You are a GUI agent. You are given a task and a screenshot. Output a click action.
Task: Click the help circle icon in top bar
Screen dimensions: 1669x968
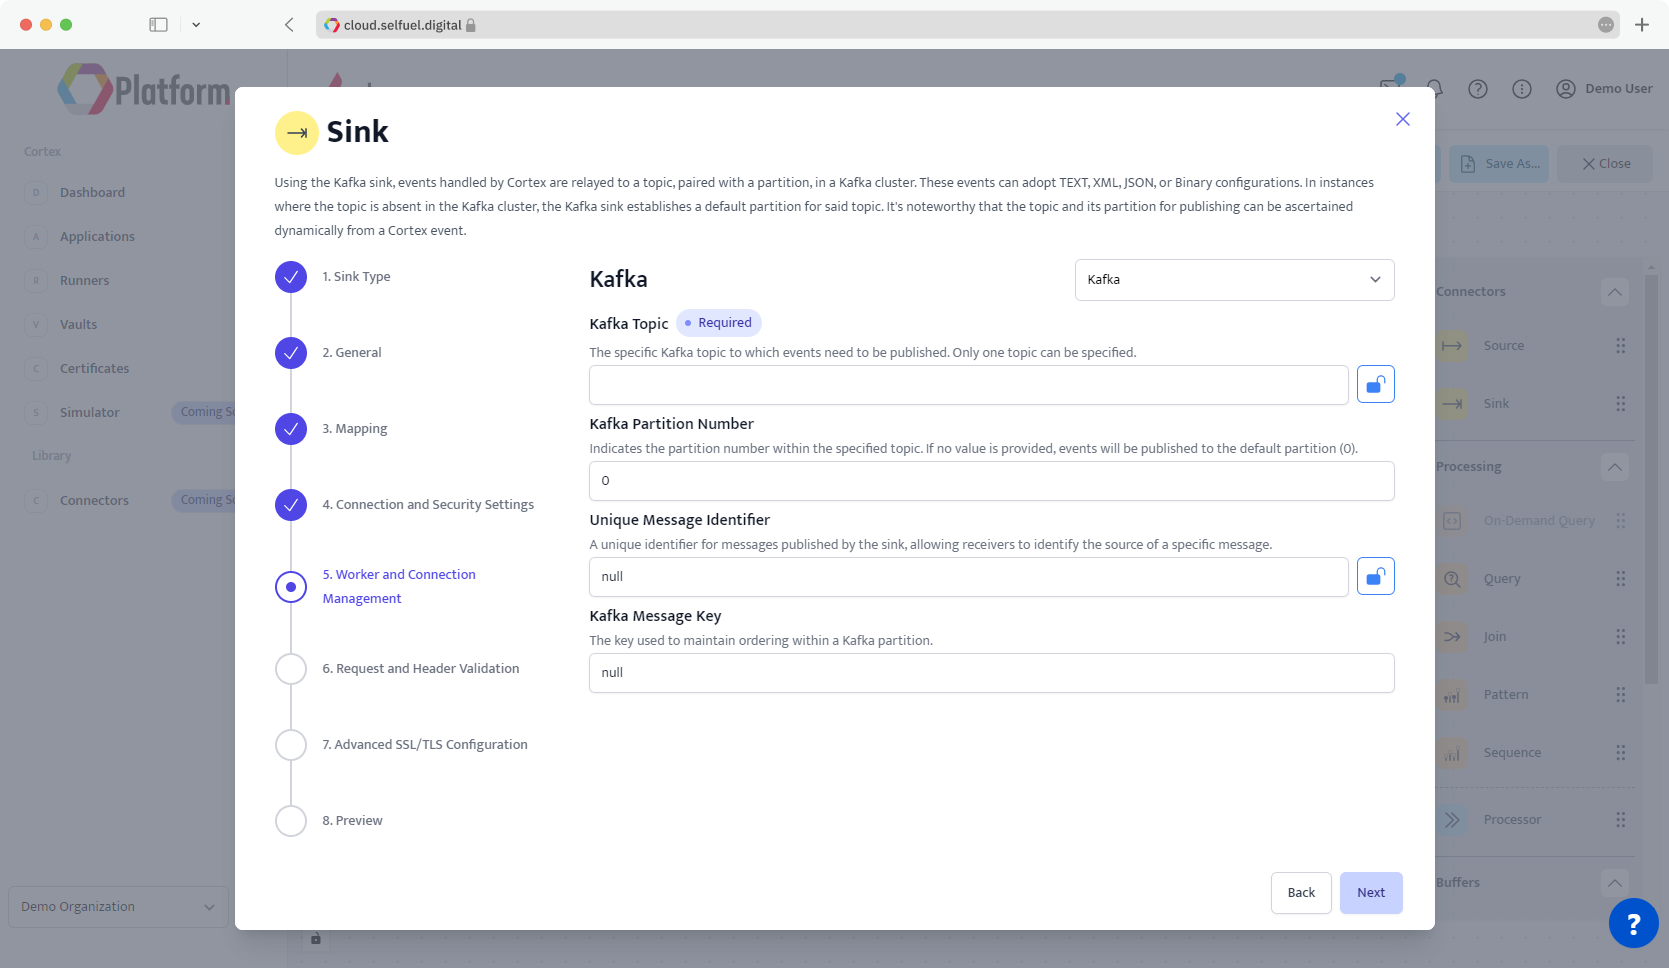click(x=1477, y=89)
